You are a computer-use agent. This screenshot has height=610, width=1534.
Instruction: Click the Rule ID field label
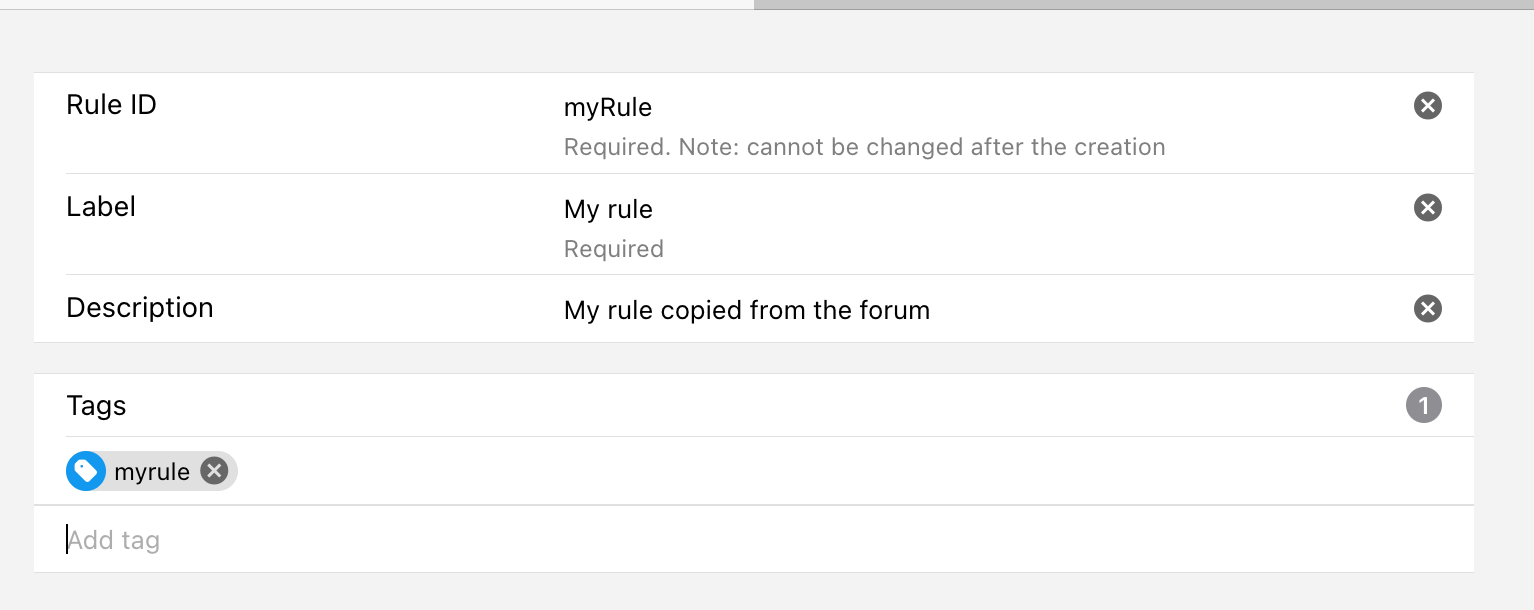click(111, 105)
